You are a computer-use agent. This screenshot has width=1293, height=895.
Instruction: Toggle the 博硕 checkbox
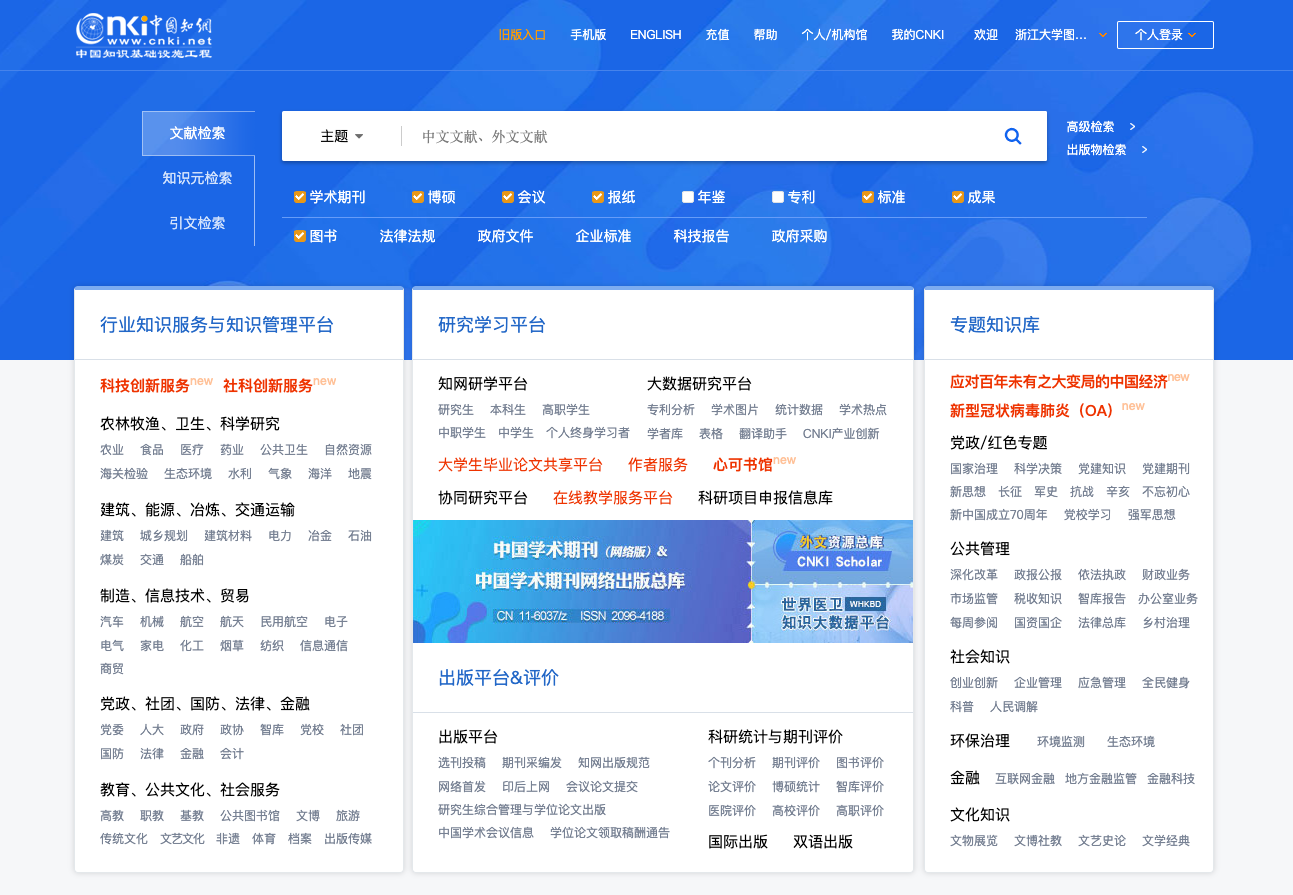[418, 197]
